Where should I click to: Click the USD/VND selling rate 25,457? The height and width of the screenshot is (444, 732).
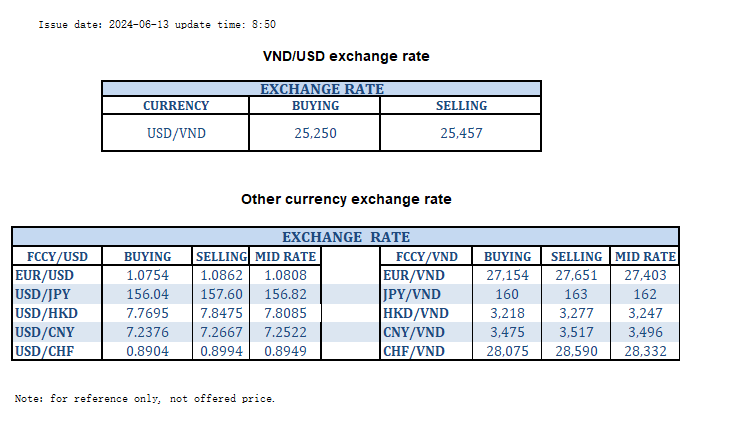pos(461,133)
